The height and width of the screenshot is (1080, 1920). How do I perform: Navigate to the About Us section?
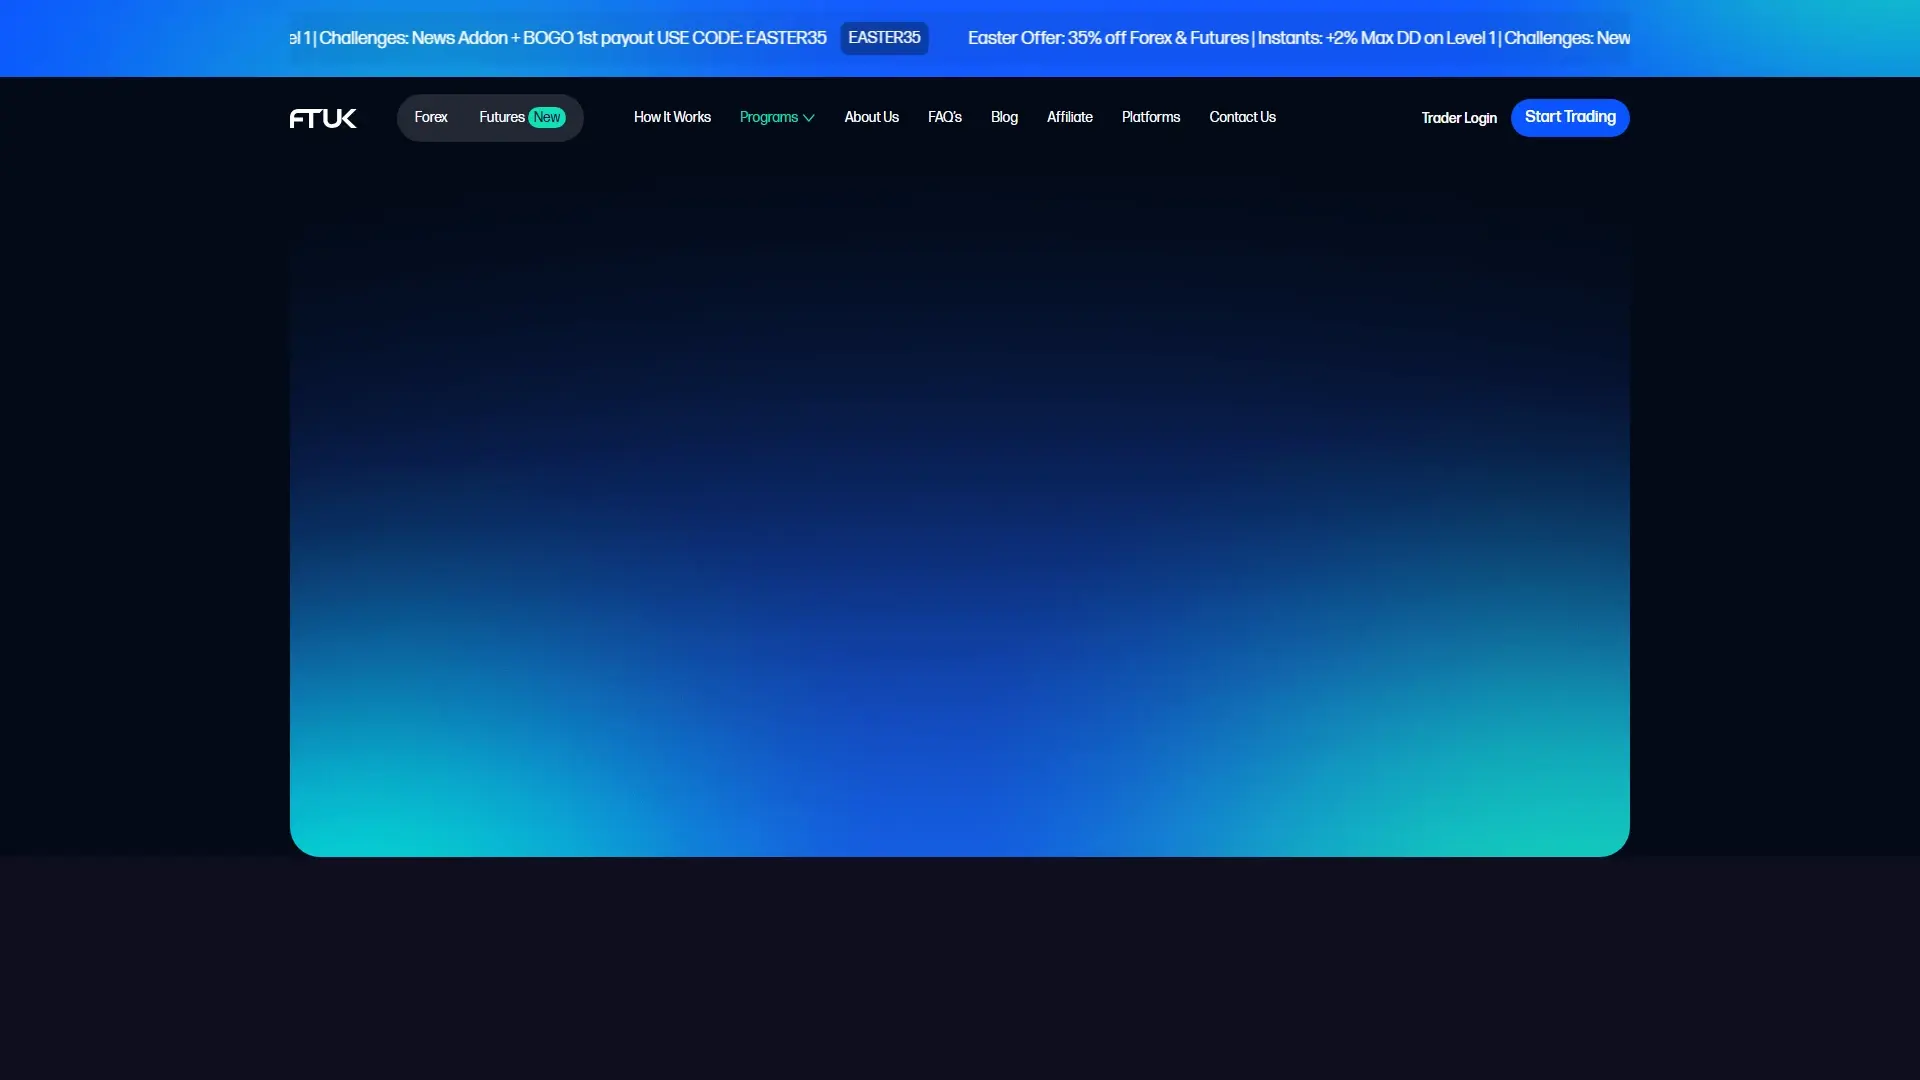click(871, 117)
